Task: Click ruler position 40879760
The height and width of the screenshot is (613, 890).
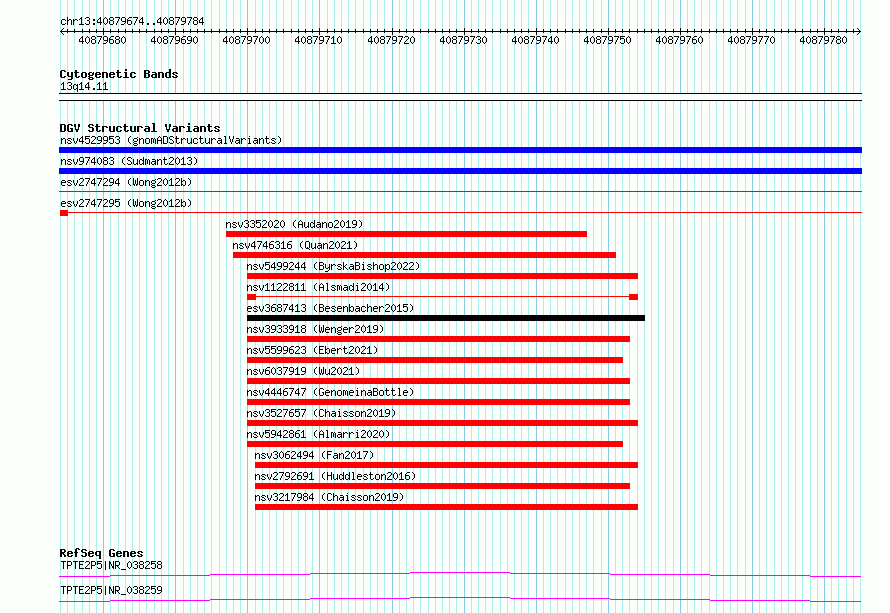Action: click(x=679, y=40)
